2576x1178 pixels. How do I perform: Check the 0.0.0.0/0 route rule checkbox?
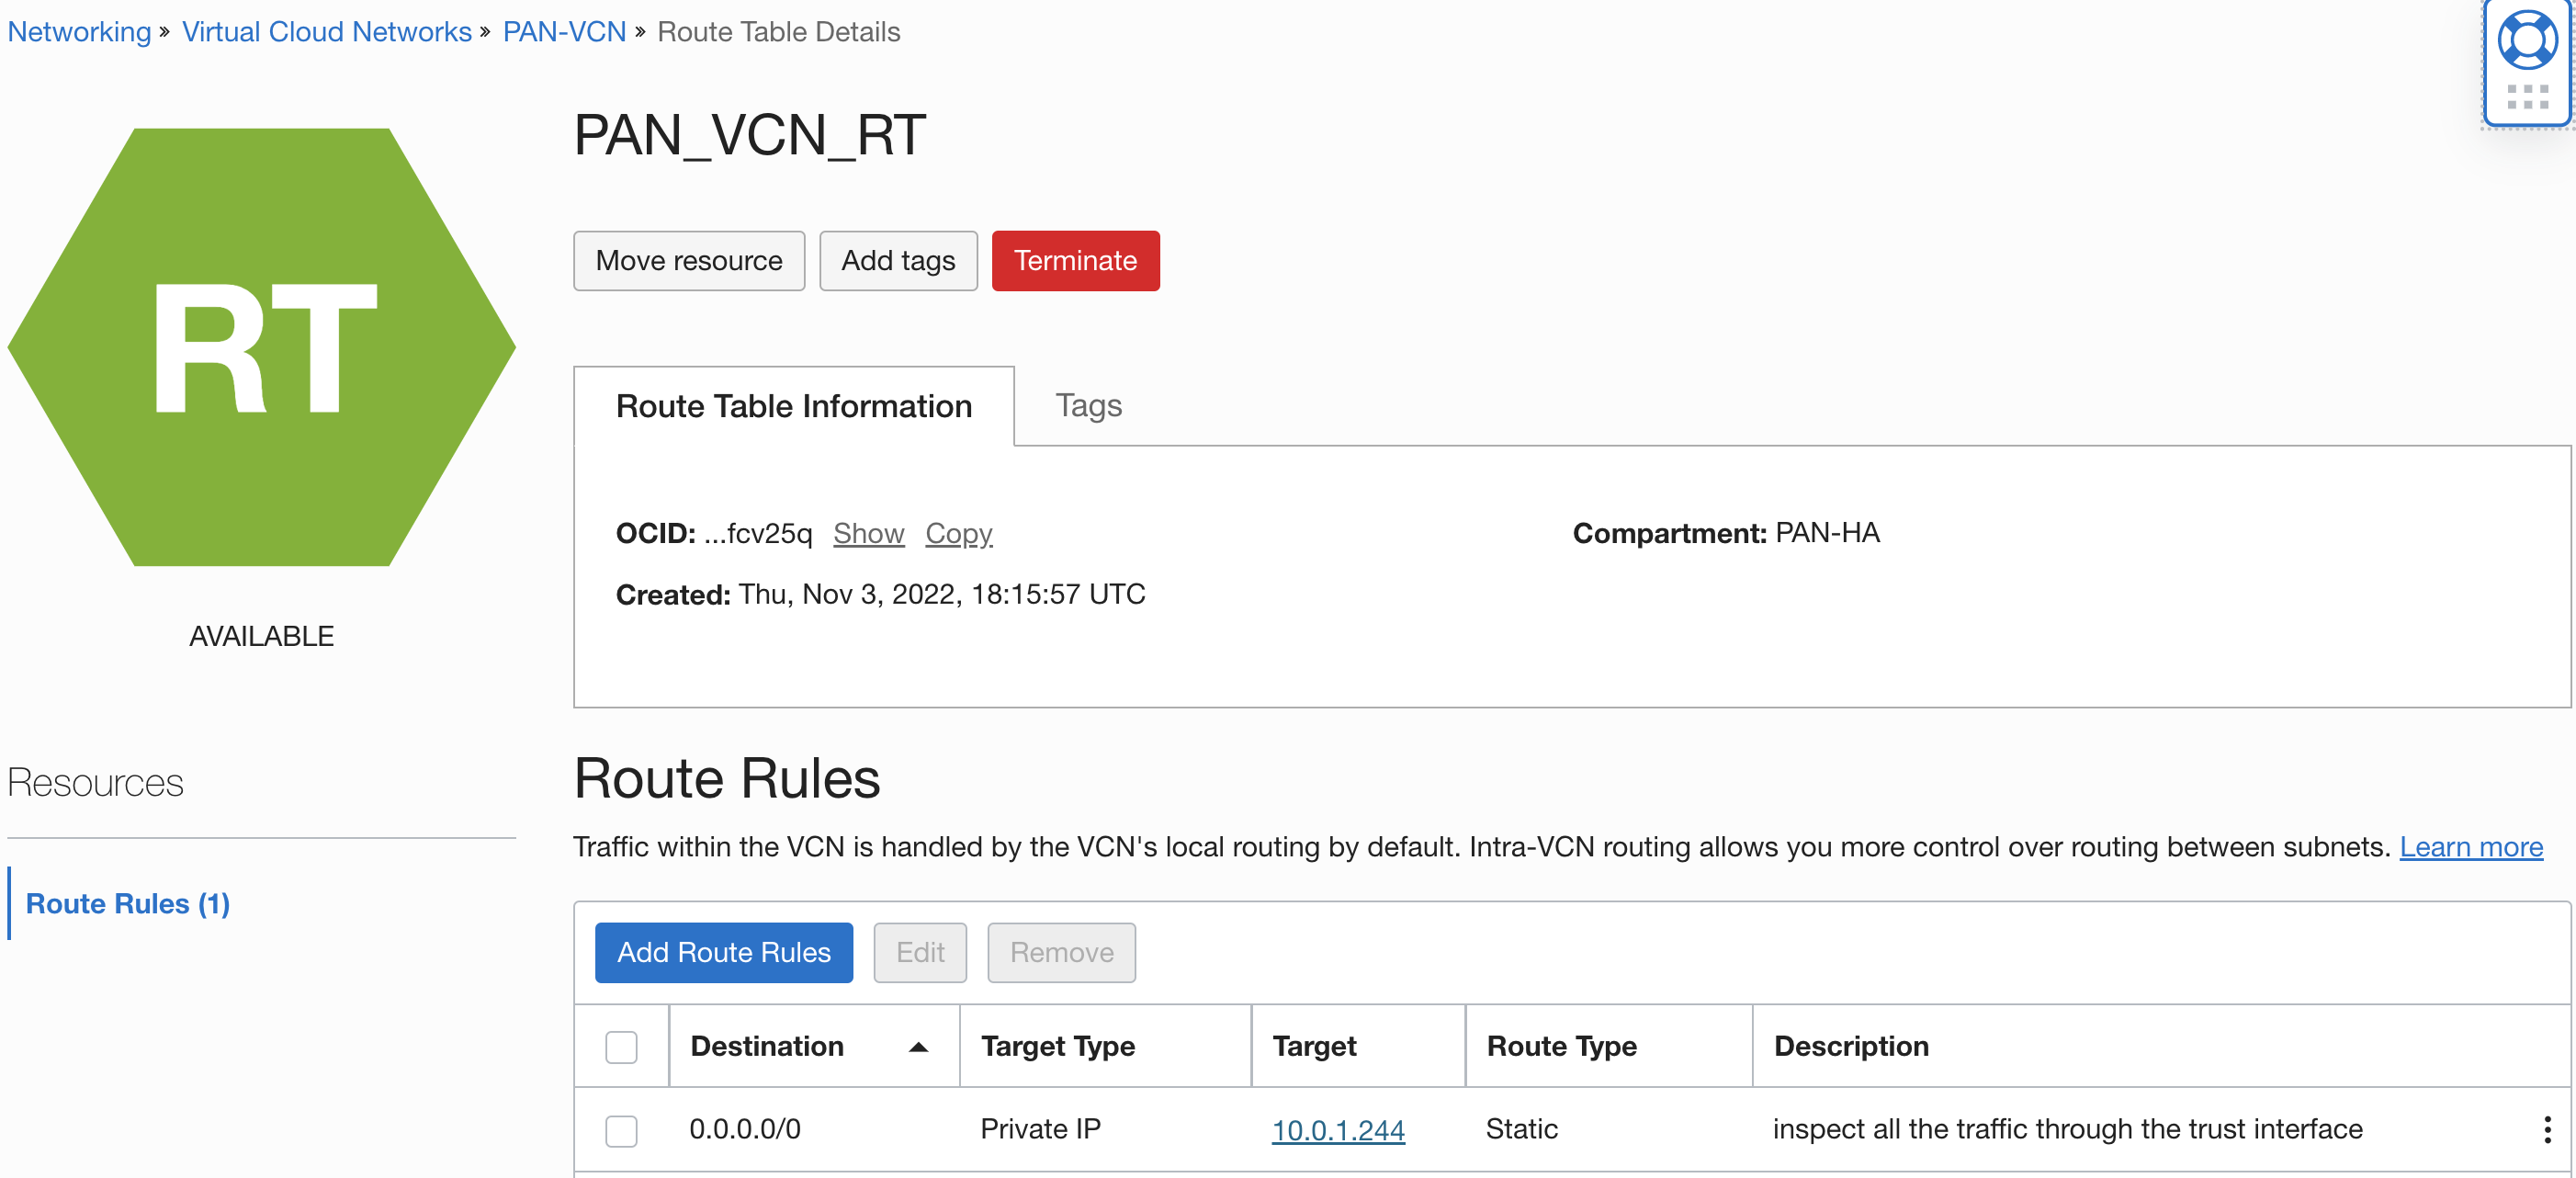pos(621,1131)
